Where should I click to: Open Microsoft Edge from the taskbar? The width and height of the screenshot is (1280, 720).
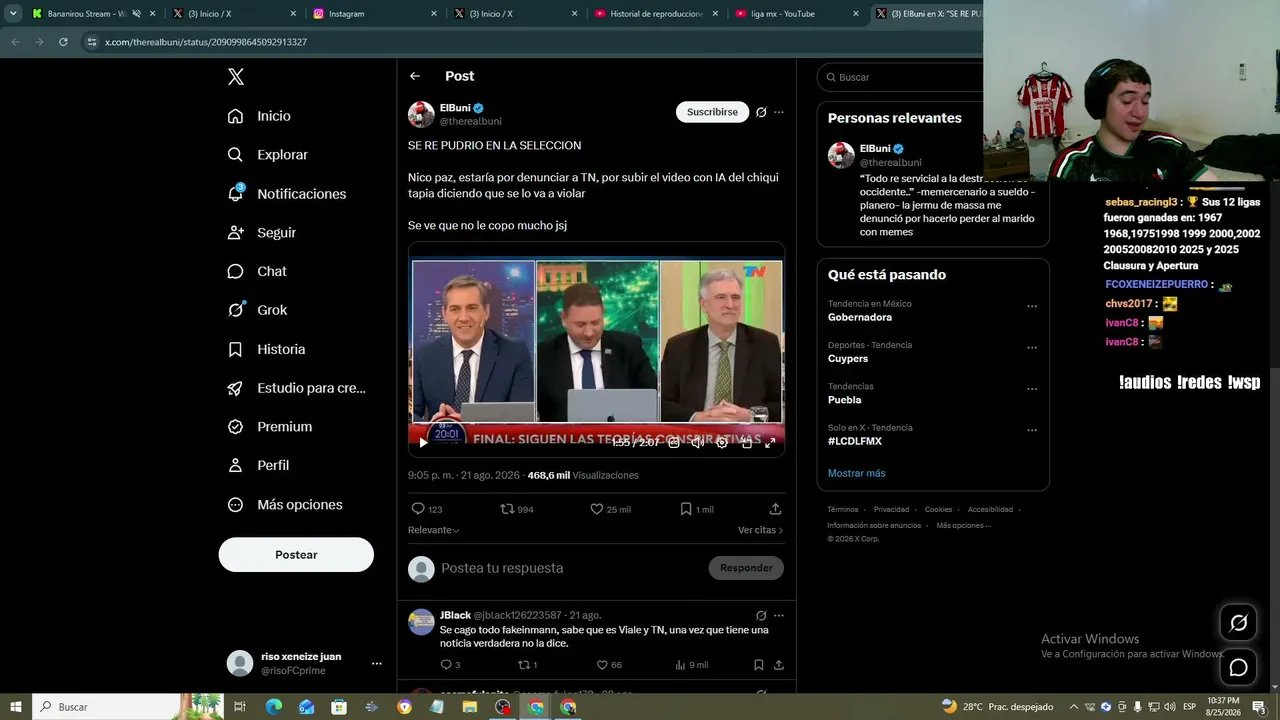click(273, 707)
